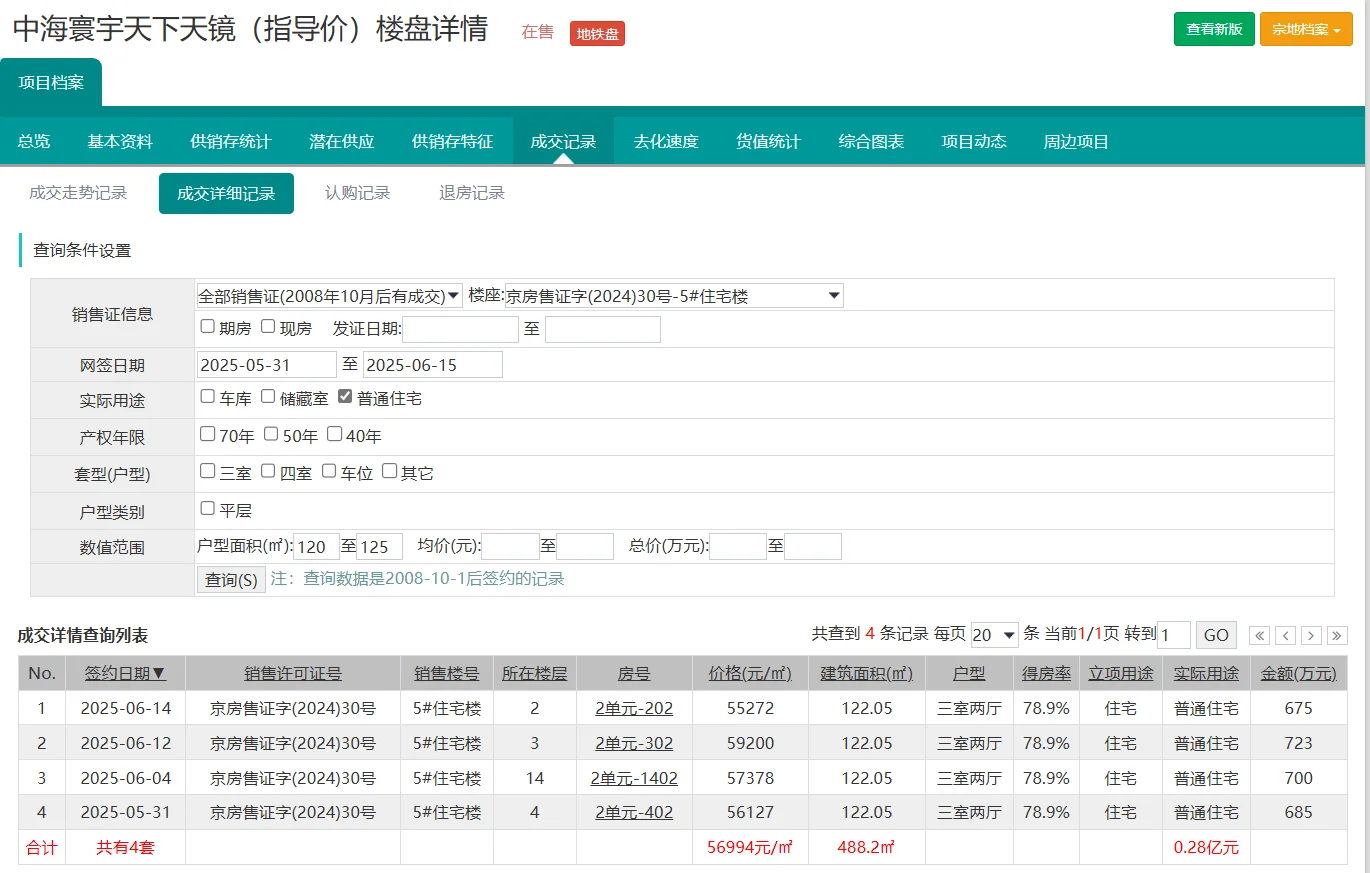Switch to 退房记录 subtab
The height and width of the screenshot is (873, 1370).
pos(472,193)
